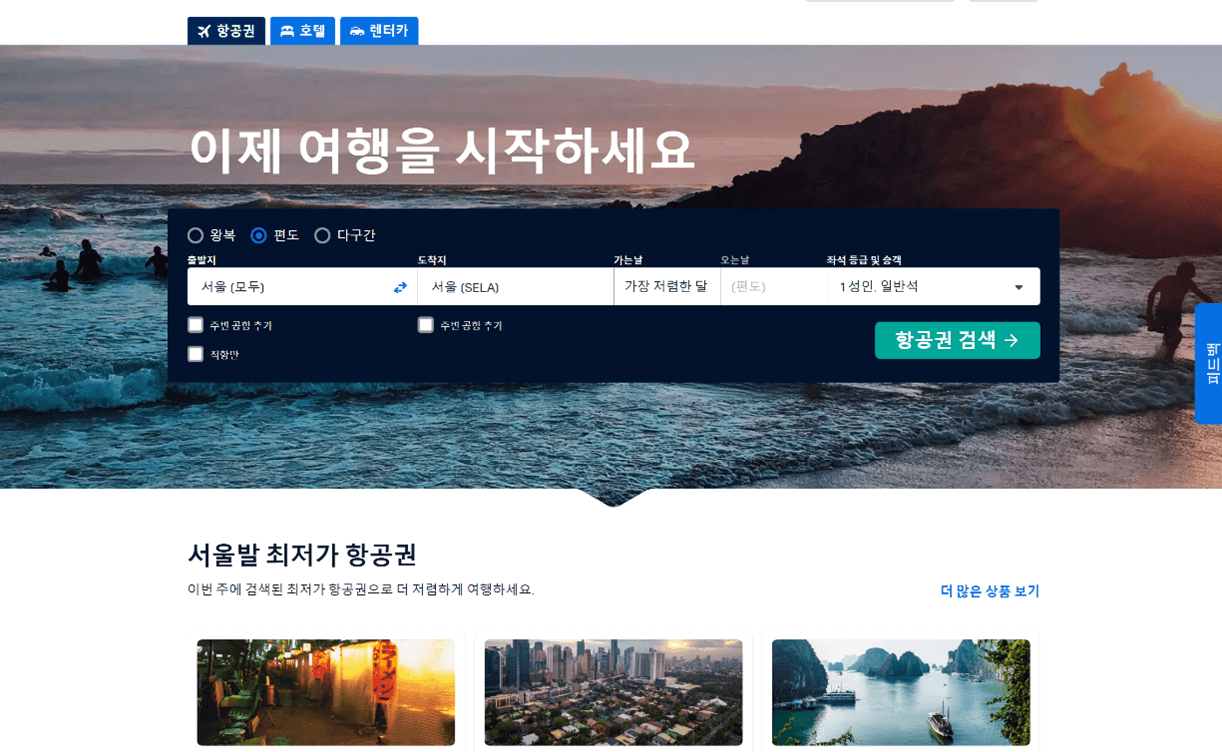
Task: Select the 왕복 round-trip radio button
Action: point(195,235)
